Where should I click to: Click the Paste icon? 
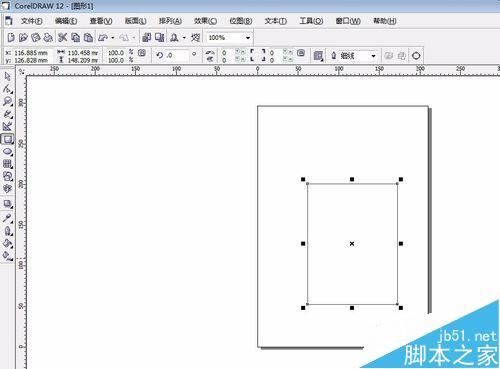[88, 37]
